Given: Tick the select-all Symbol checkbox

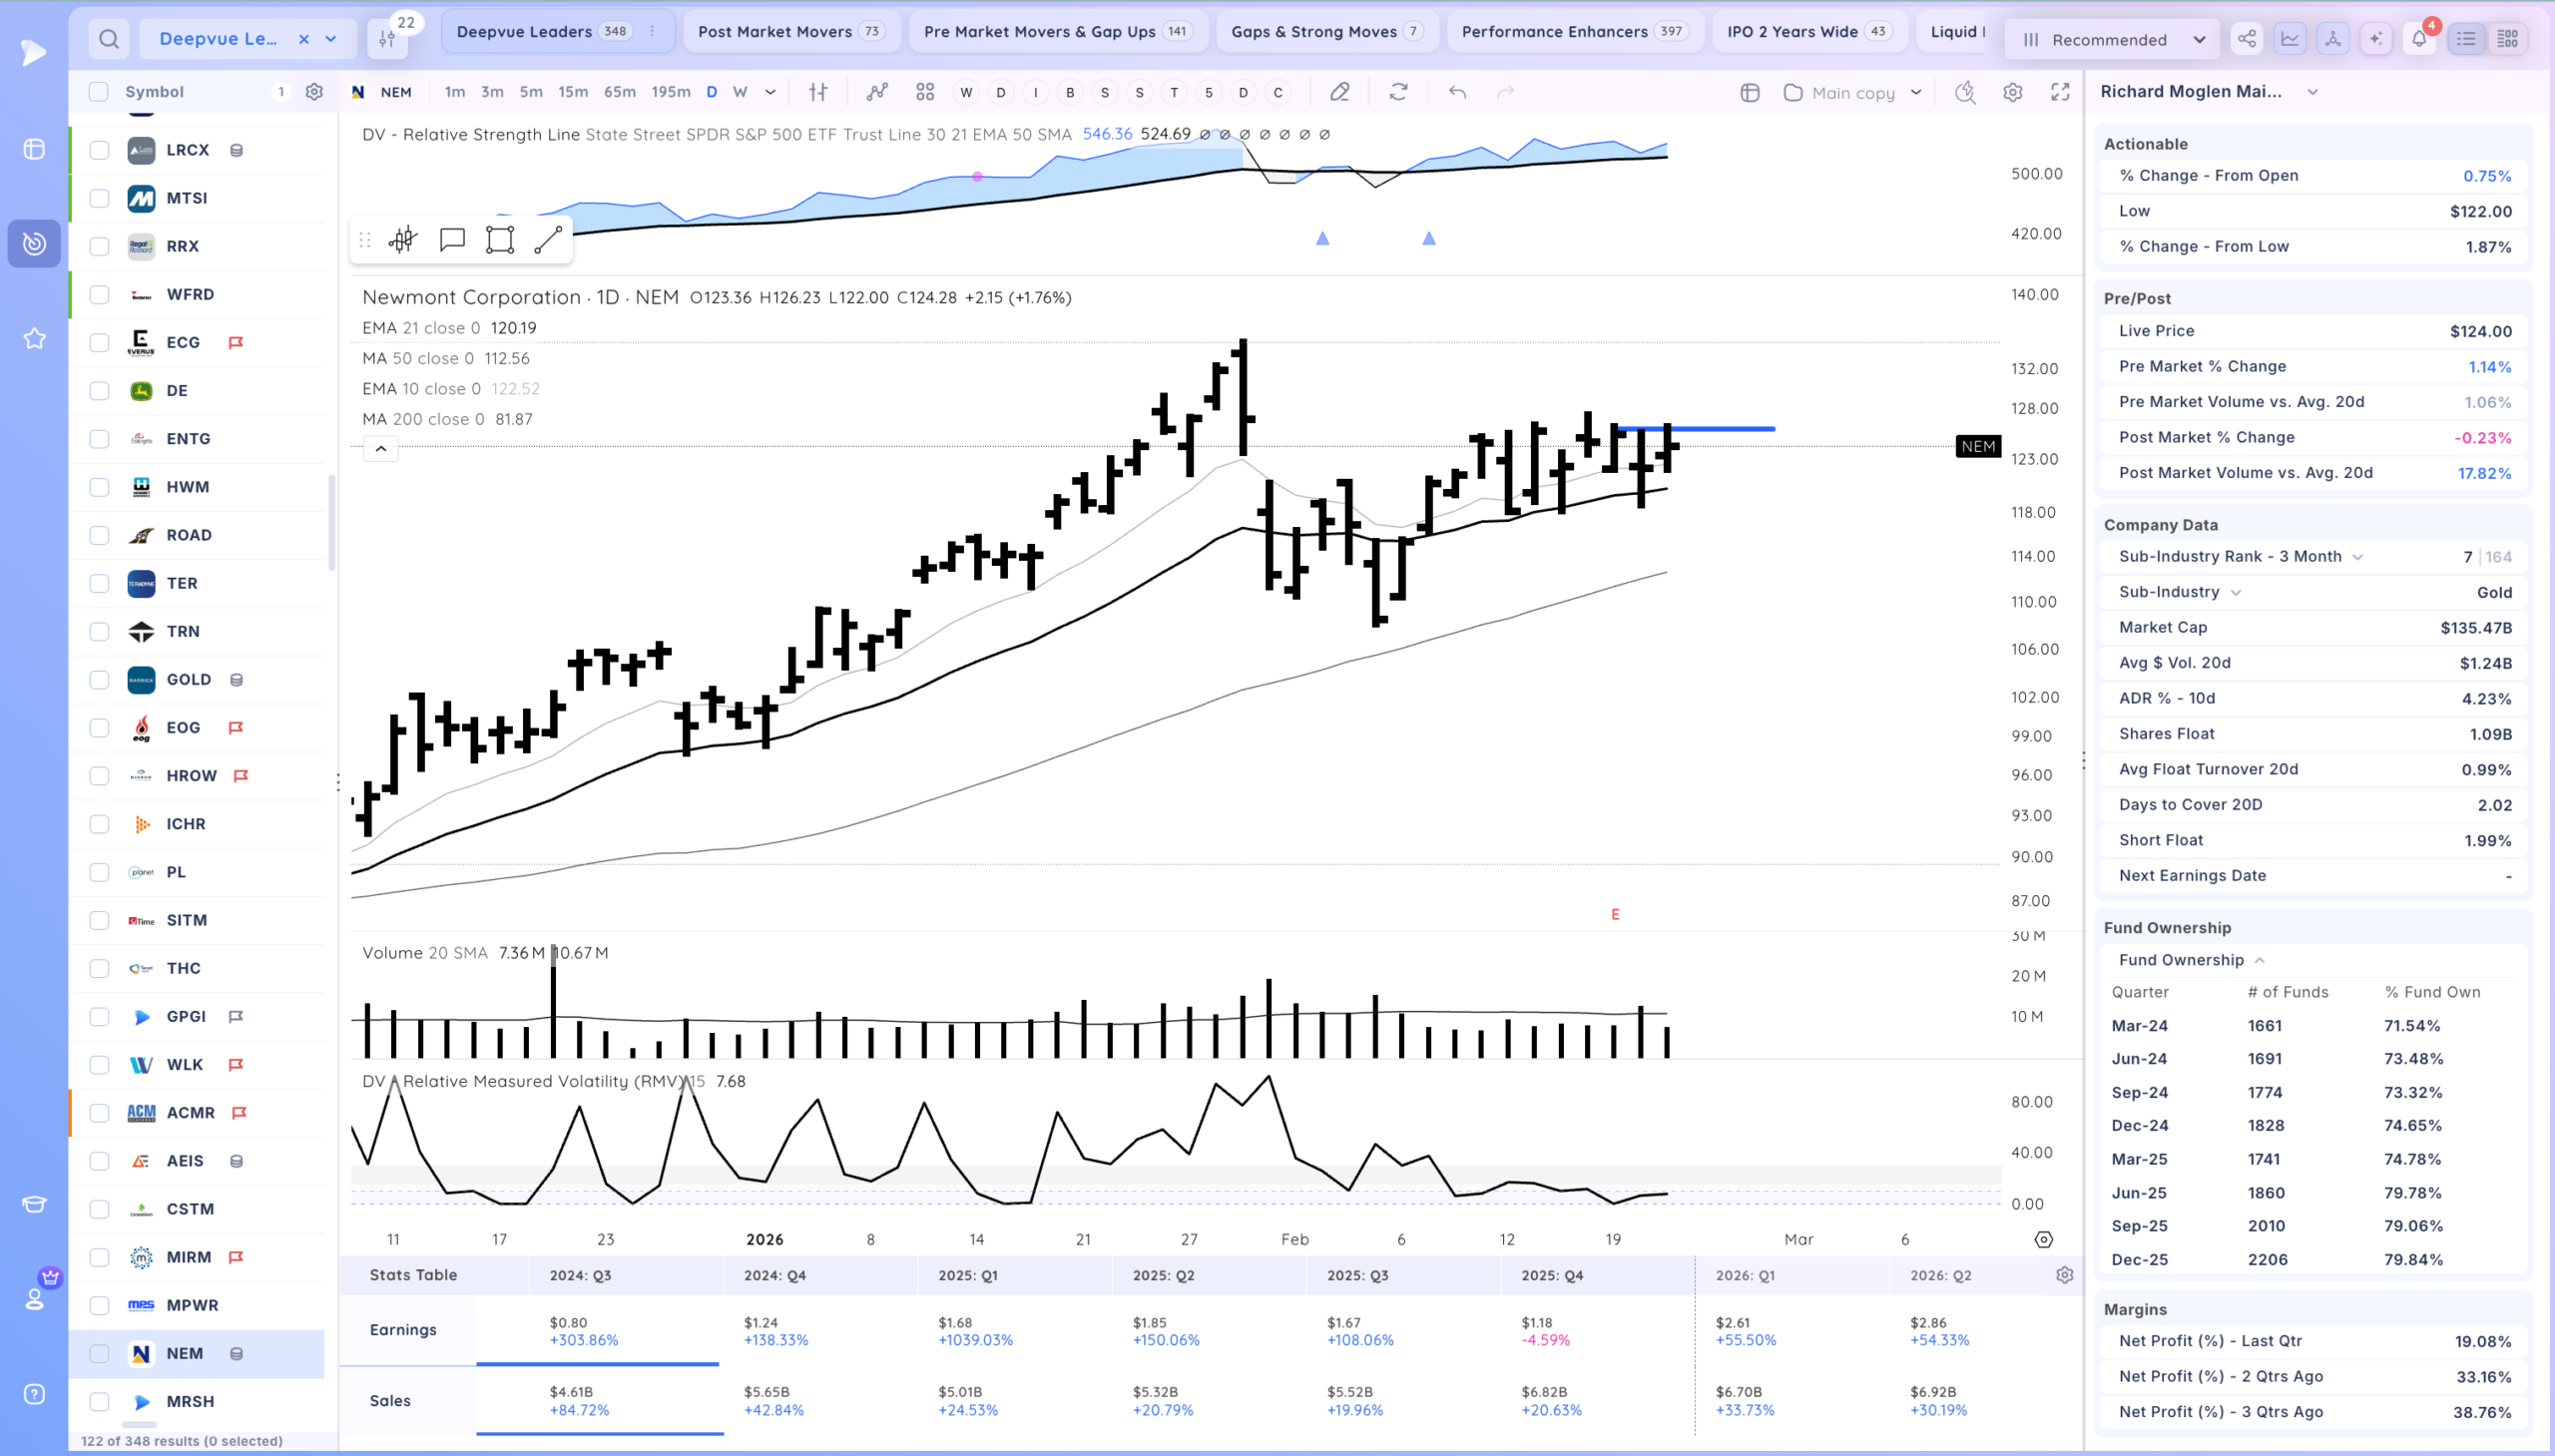Looking at the screenshot, I should (98, 92).
